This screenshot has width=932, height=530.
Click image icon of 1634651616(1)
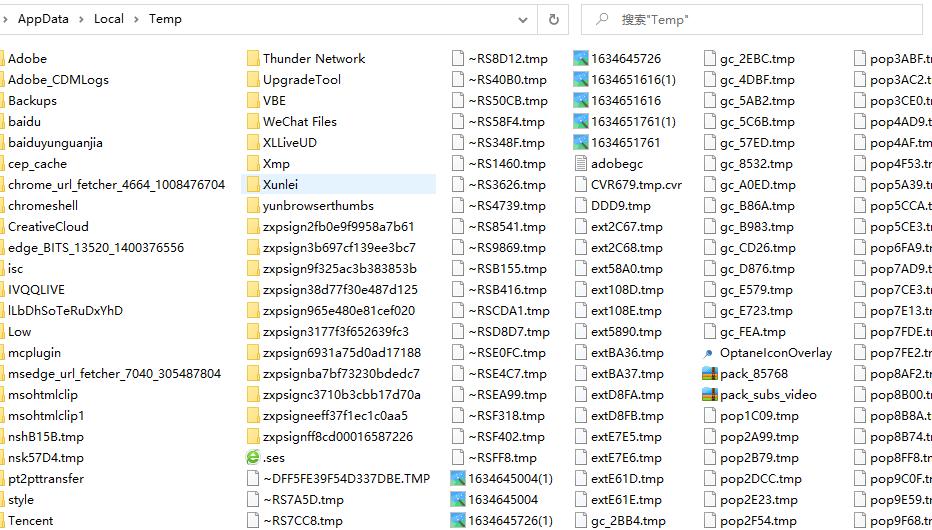580,79
